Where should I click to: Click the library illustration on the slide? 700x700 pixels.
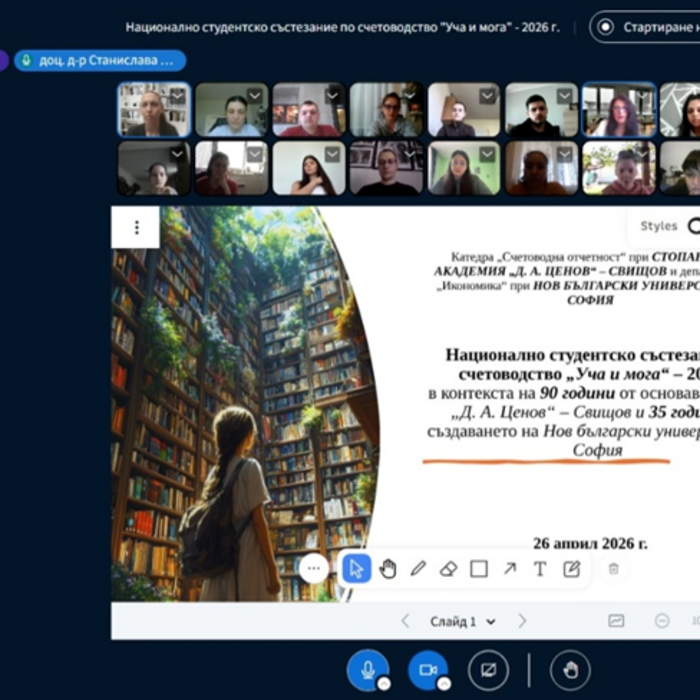[x=245, y=404]
